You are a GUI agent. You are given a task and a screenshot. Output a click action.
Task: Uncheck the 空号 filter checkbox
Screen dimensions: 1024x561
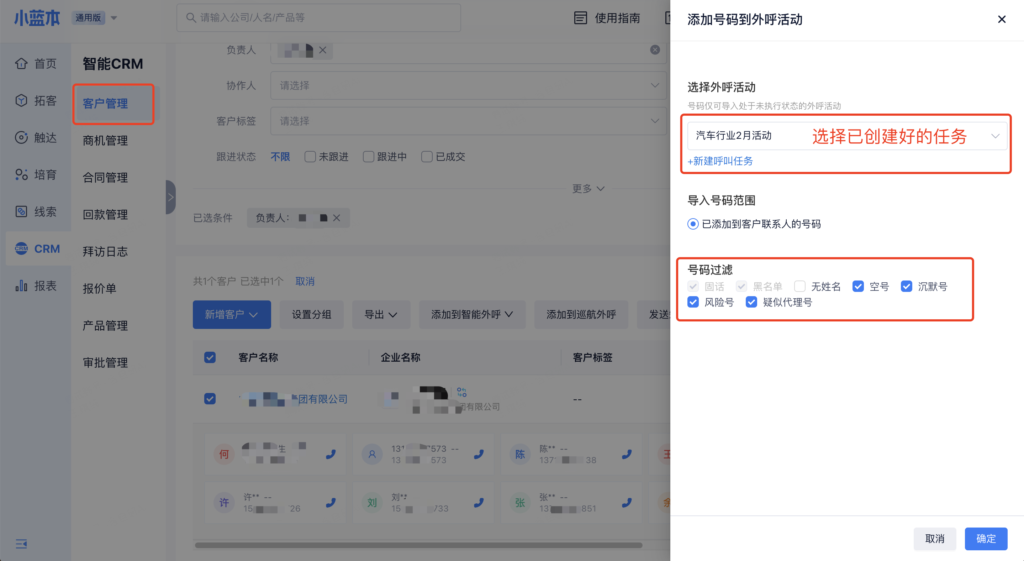pyautogui.click(x=858, y=286)
